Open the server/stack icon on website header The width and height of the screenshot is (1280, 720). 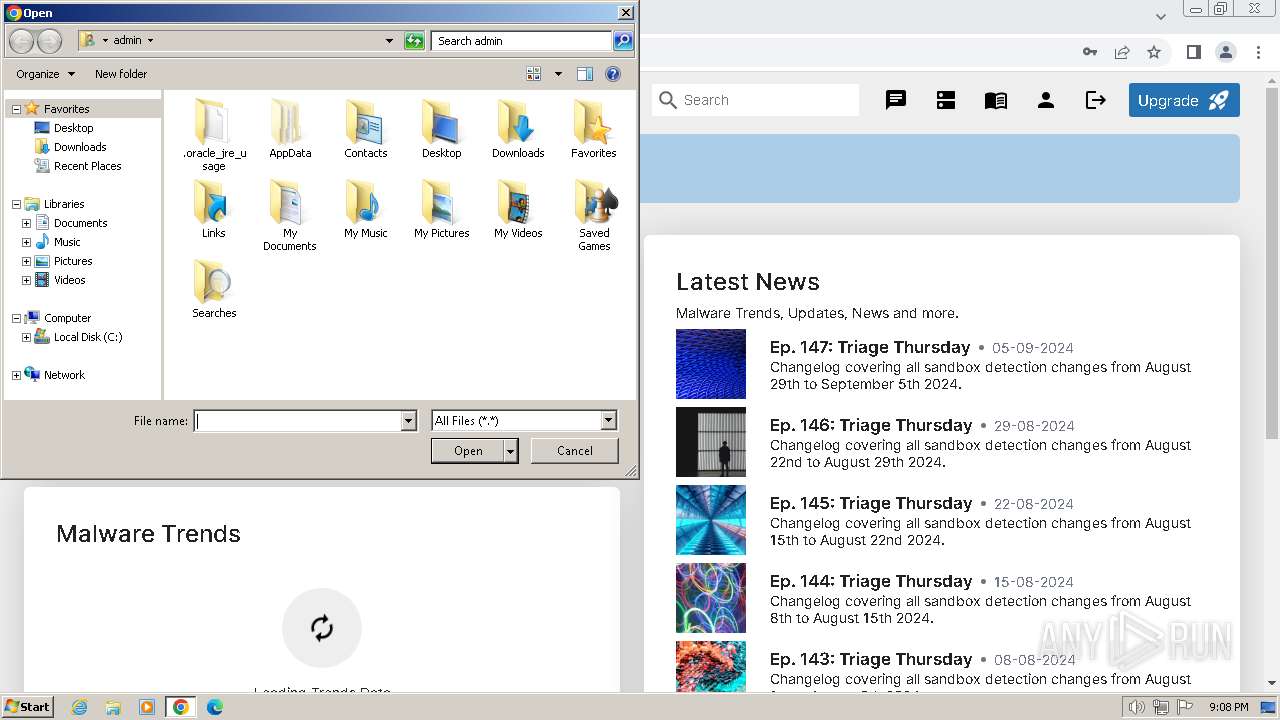pos(946,100)
